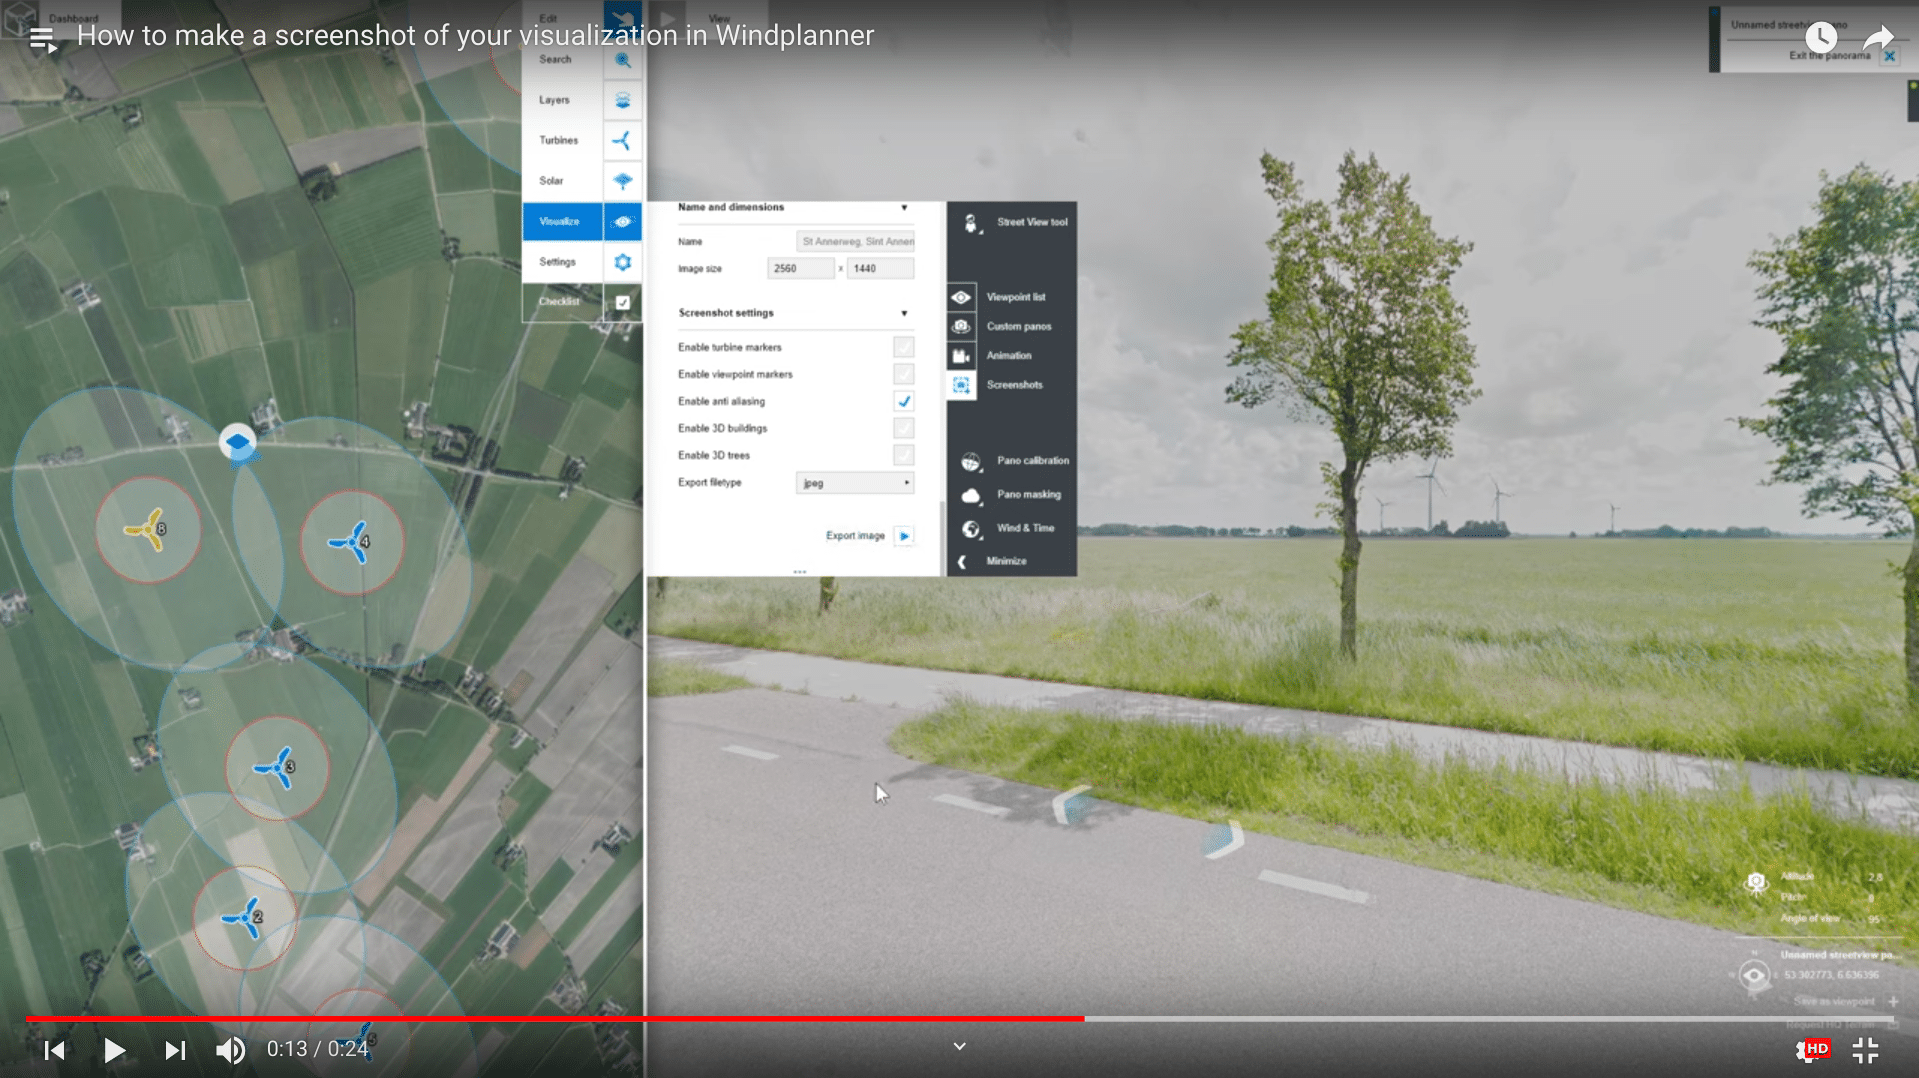Screen dimensions: 1919x1078
Task: Open the Search menu item
Action: click(x=563, y=60)
